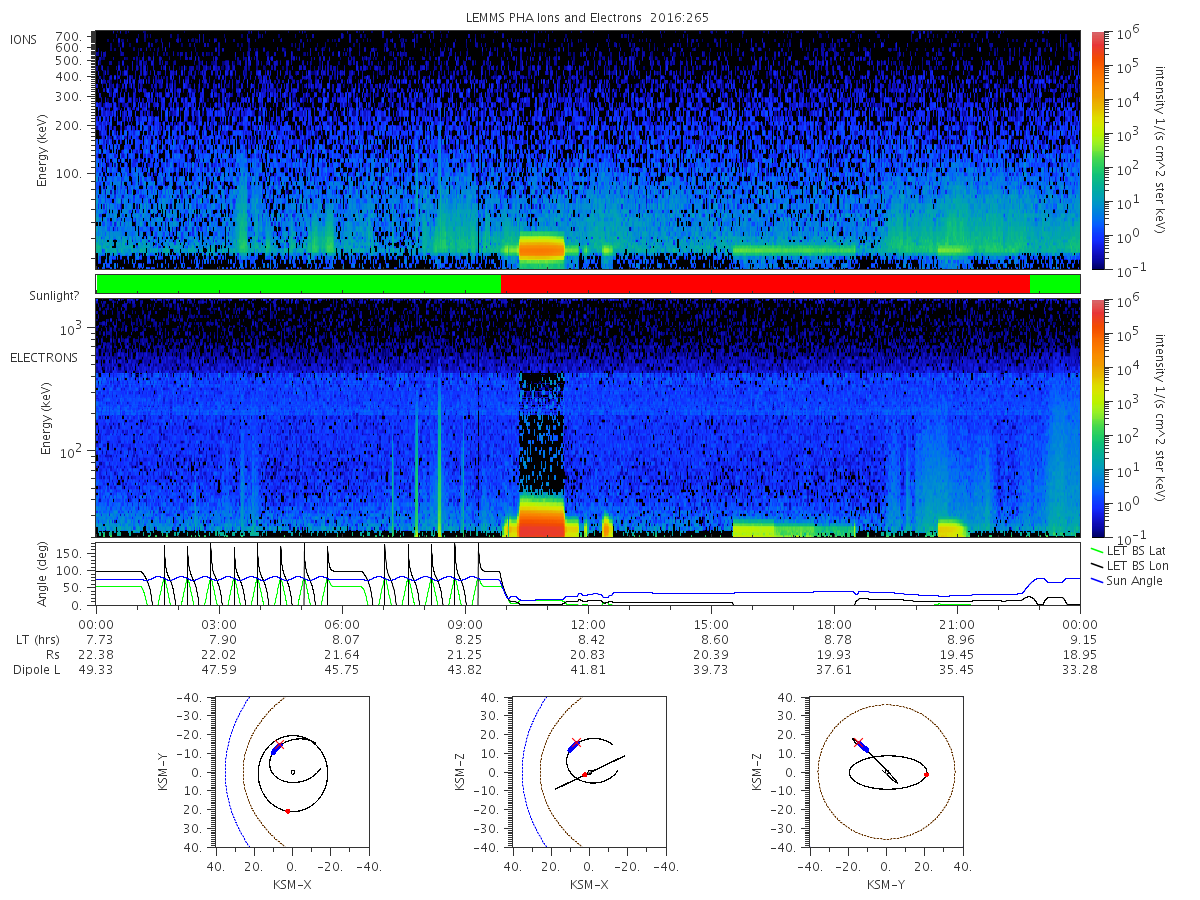Click the 'LT (hrs)' row label
The height and width of the screenshot is (900, 1200).
(38, 639)
